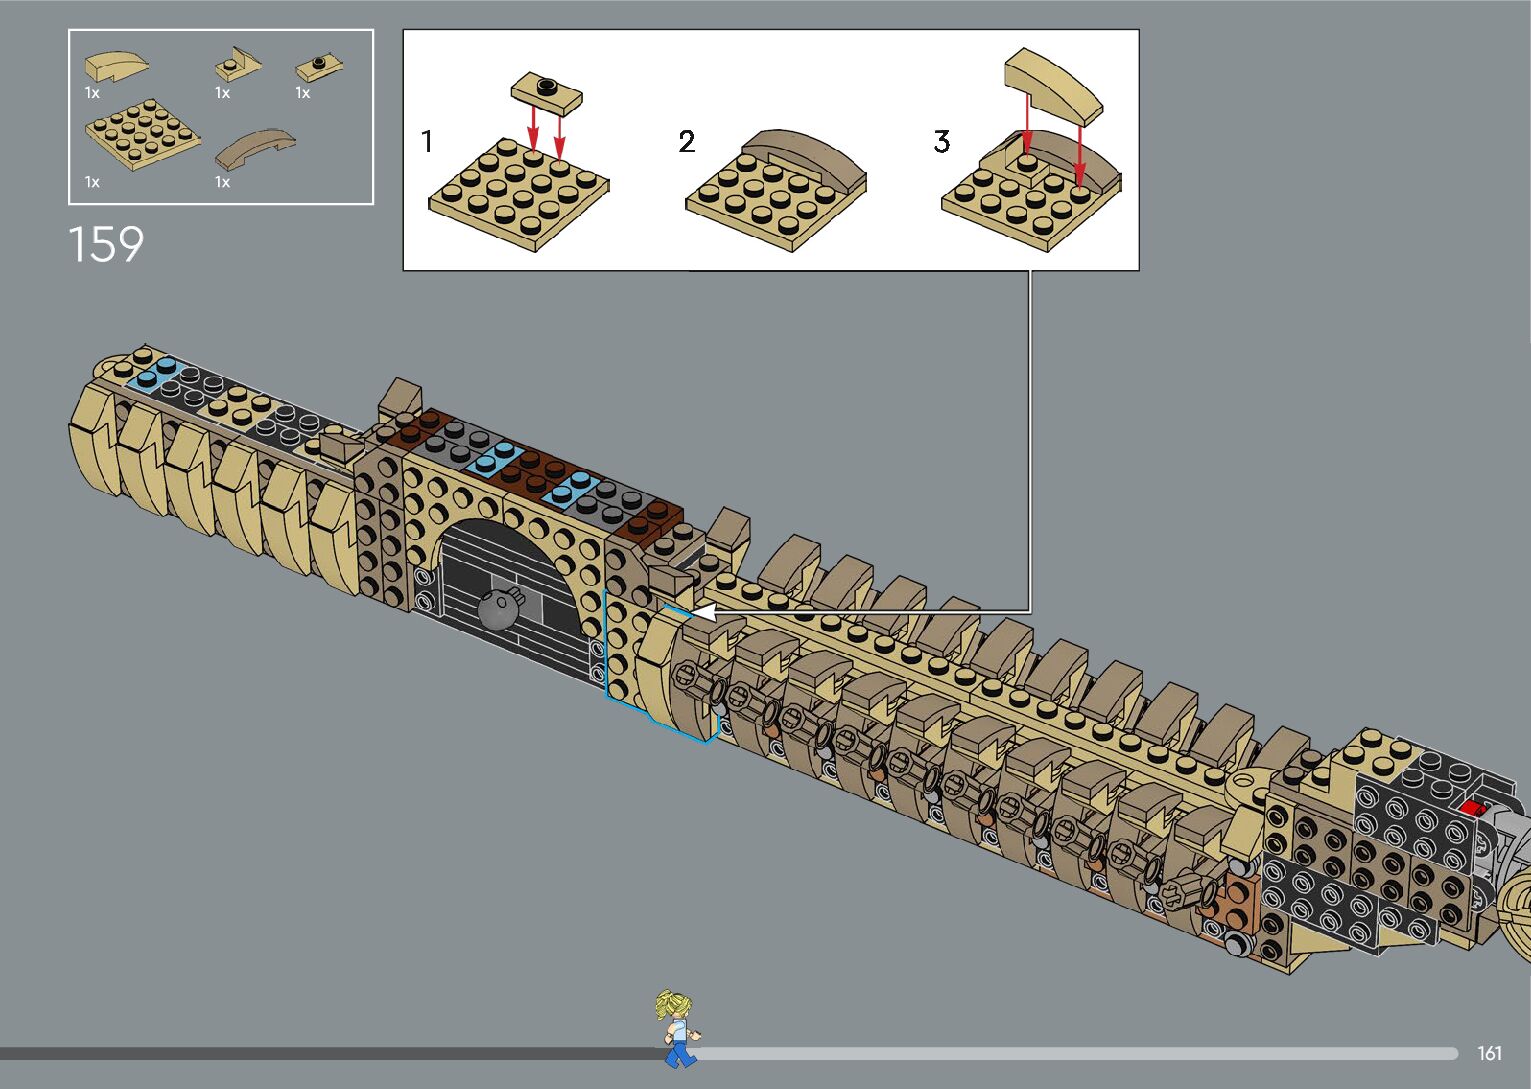Select sub-step 2 number label
This screenshot has height=1089, width=1531.
pos(686,141)
